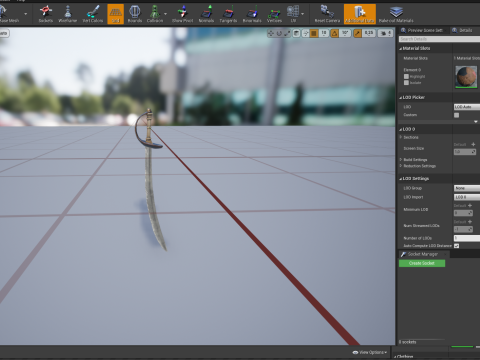
Task: Check the Isolate checkbox for Element 0
Action: click(x=406, y=82)
